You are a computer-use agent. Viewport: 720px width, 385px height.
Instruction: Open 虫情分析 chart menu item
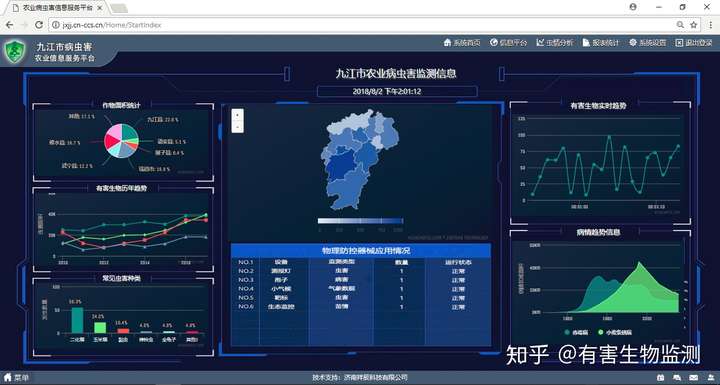[x=555, y=42]
